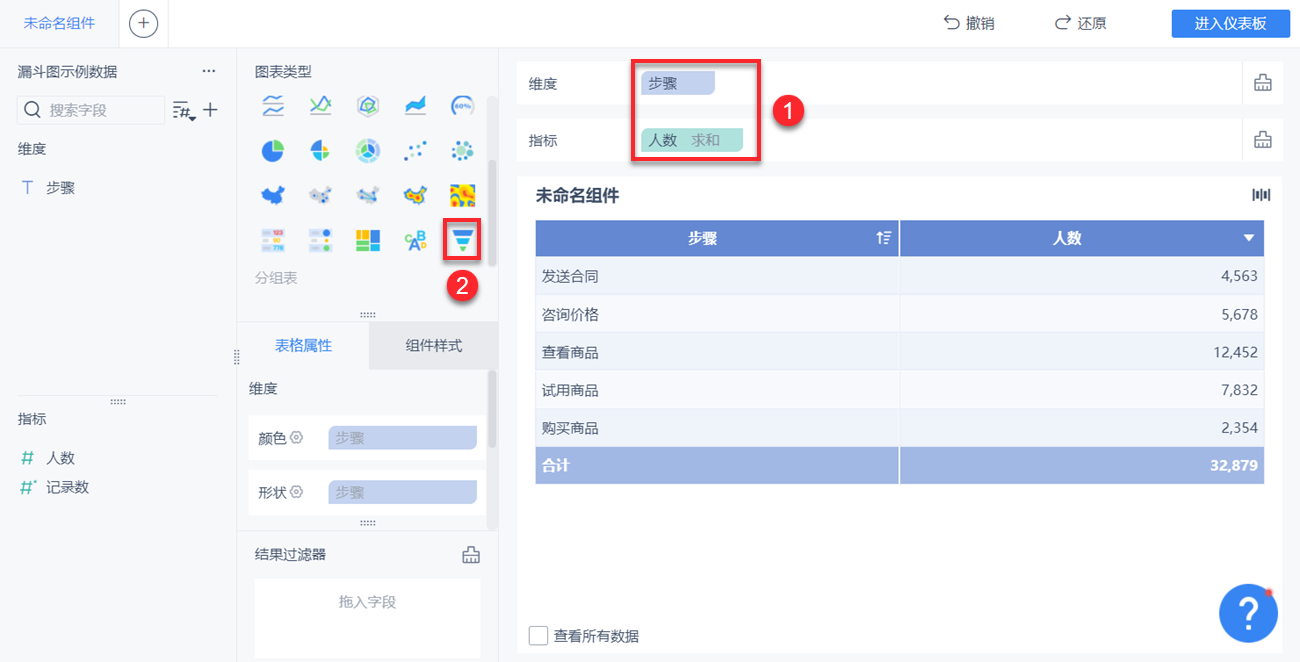Open the 人数 求和 indicator pill
The image size is (1300, 662).
(692, 140)
